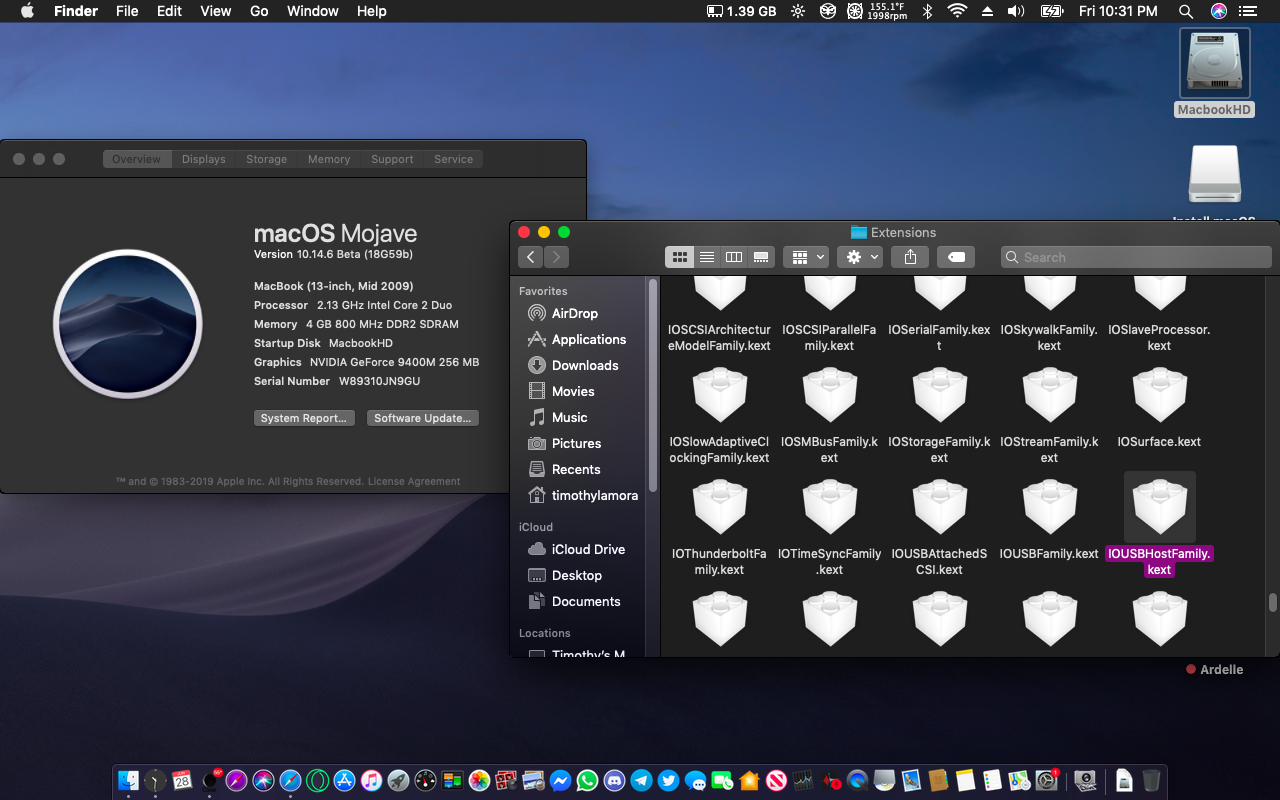Focus the Finder Search field
1280x800 pixels.
(x=1136, y=257)
